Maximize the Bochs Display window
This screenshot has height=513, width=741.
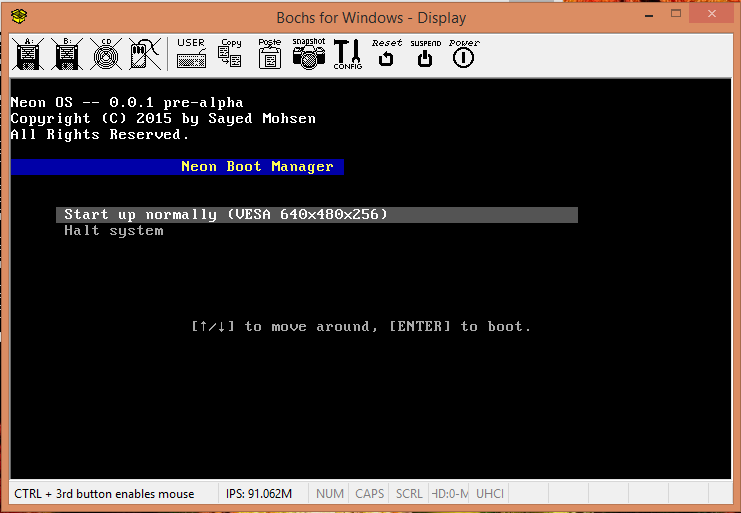click(676, 14)
